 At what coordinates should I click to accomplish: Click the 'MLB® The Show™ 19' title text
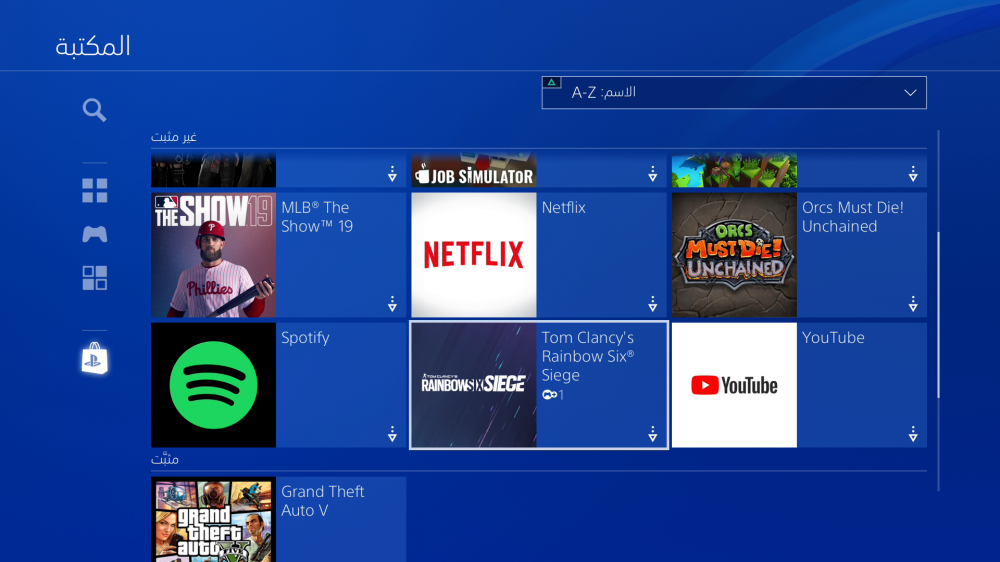click(x=316, y=217)
